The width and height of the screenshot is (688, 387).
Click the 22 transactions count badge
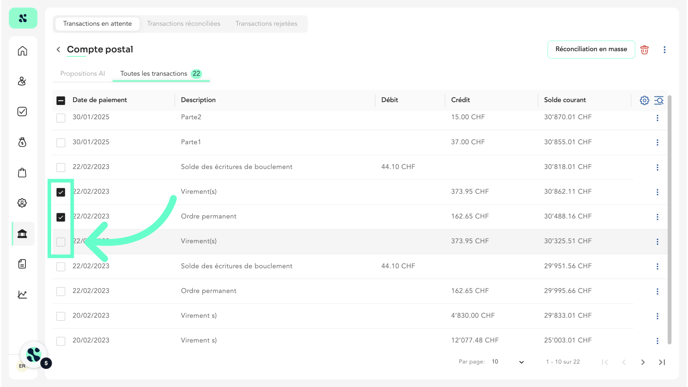pyautogui.click(x=196, y=74)
